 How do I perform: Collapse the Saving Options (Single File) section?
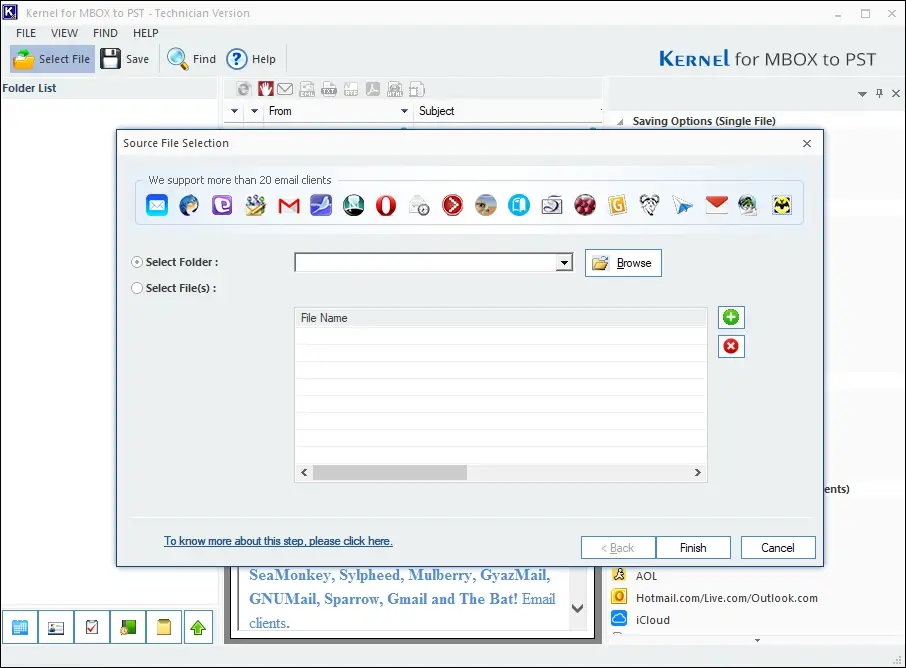pyautogui.click(x=620, y=122)
